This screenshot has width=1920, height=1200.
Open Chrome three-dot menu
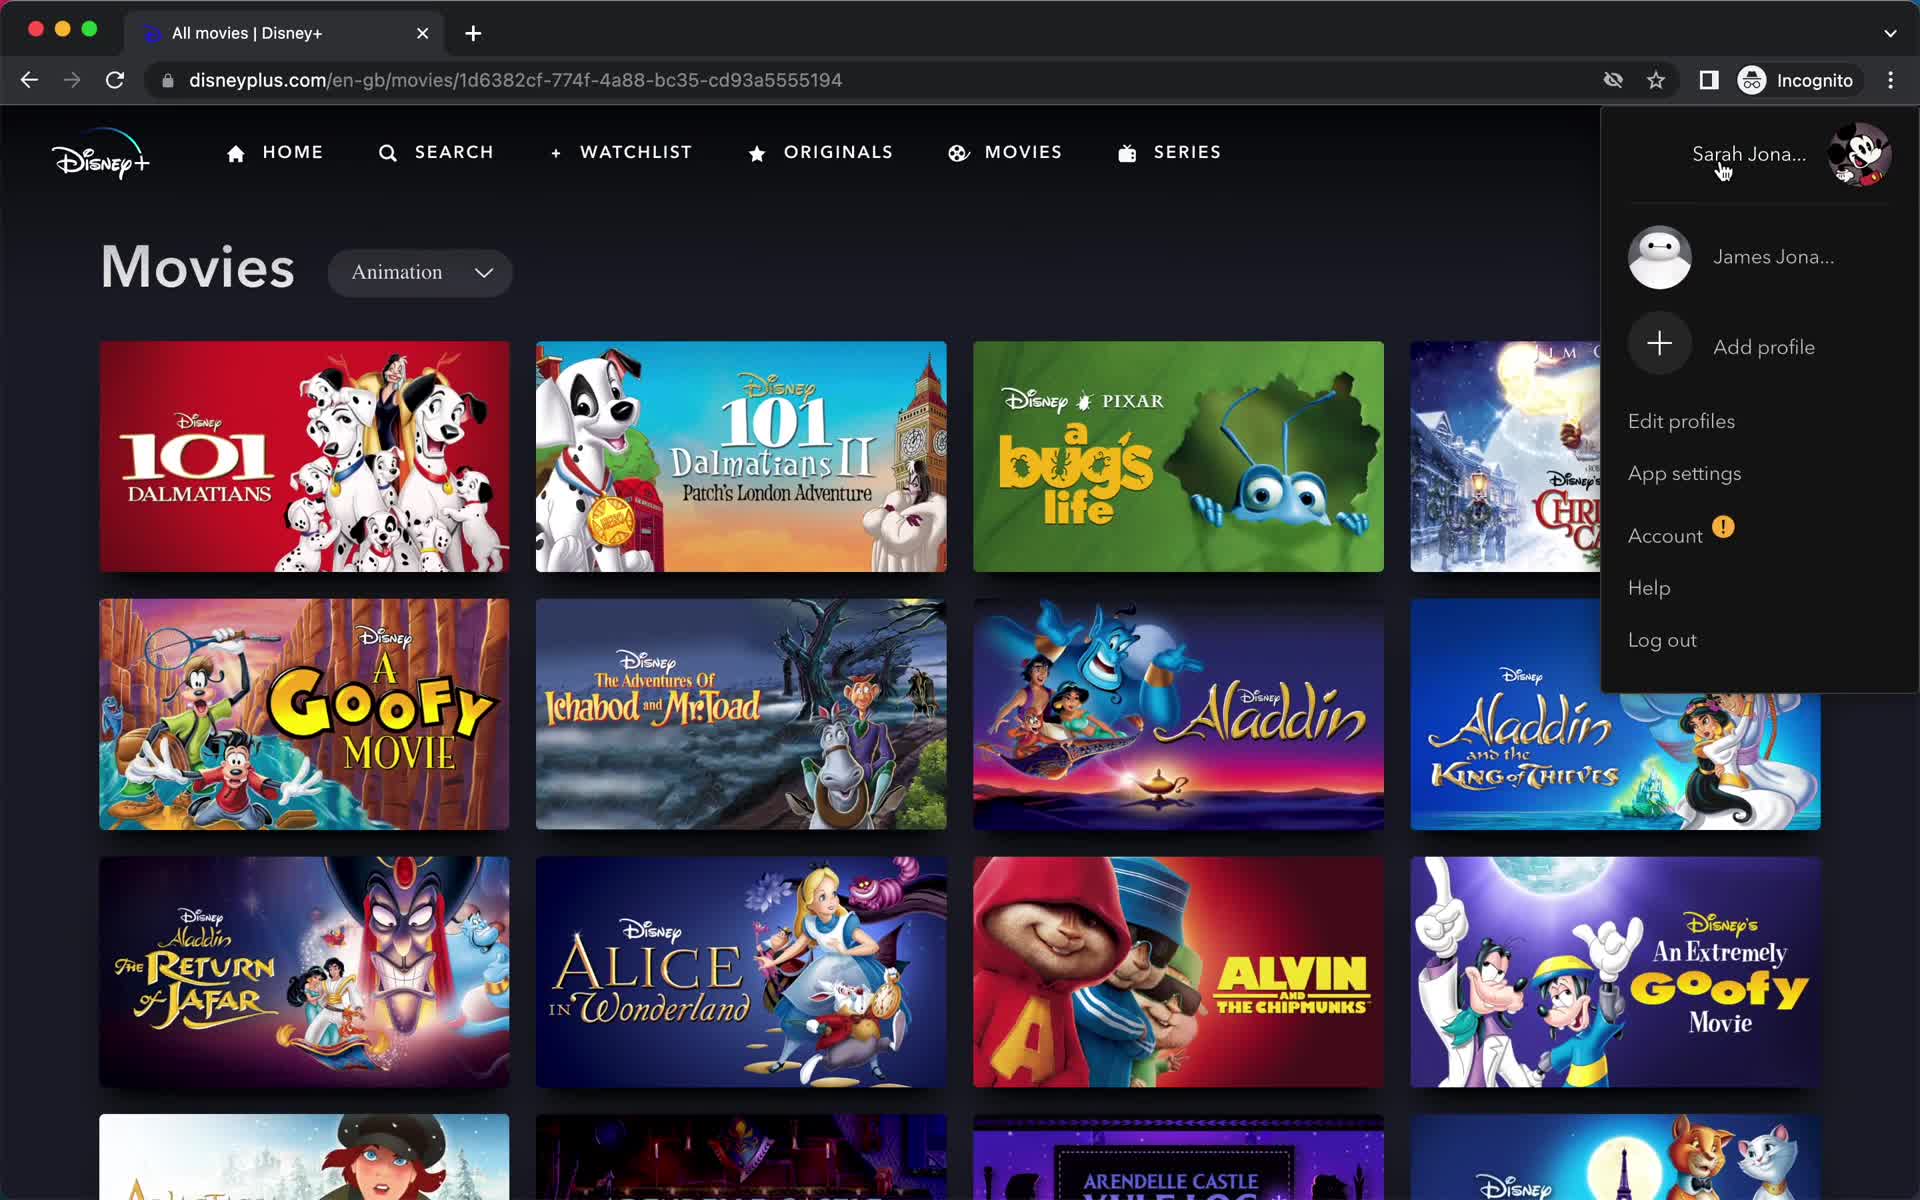click(x=1890, y=80)
